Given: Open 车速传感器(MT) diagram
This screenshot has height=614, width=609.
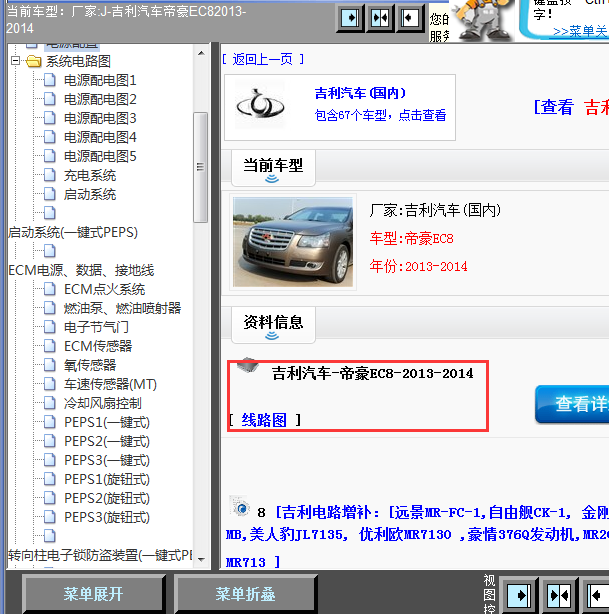Looking at the screenshot, I should 110,384.
